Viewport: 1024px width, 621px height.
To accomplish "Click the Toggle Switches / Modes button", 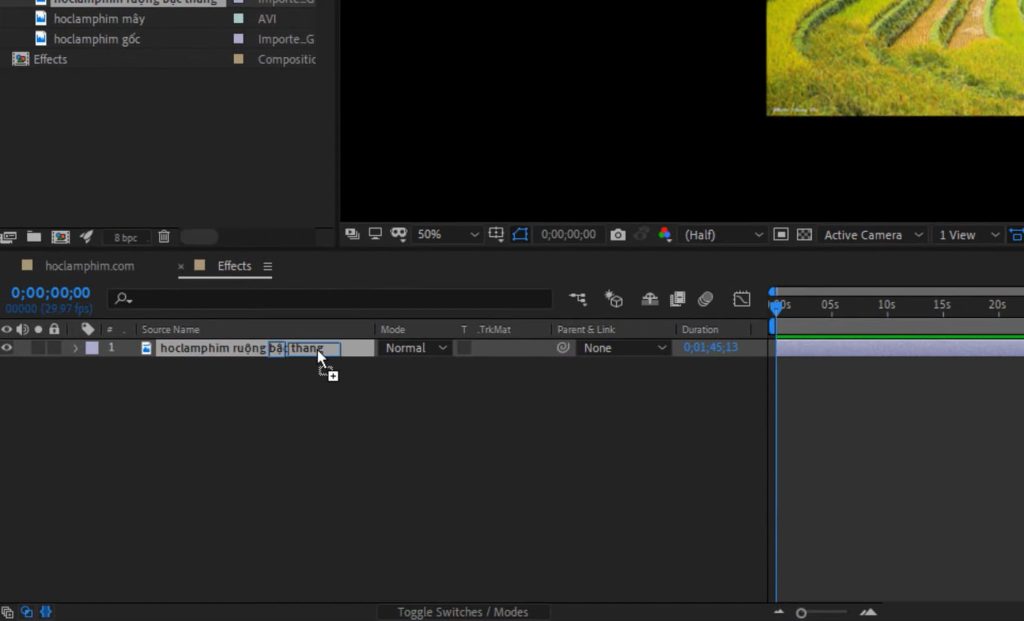I will pyautogui.click(x=463, y=611).
